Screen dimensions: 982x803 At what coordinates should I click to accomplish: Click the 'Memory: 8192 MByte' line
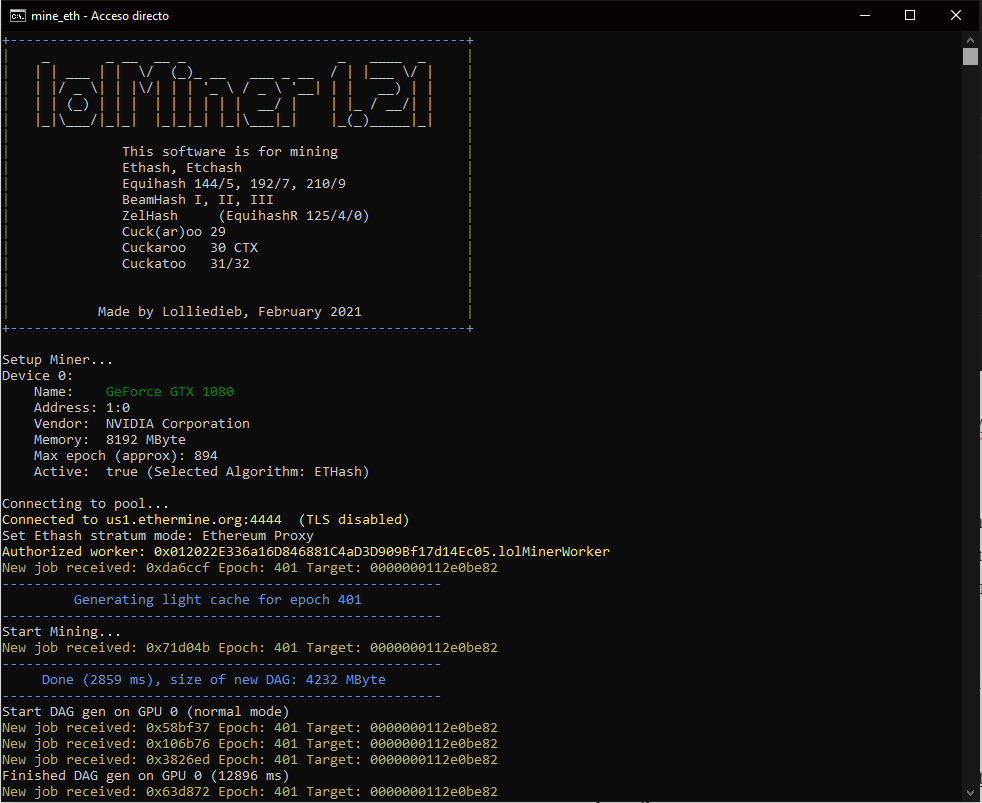[110, 440]
